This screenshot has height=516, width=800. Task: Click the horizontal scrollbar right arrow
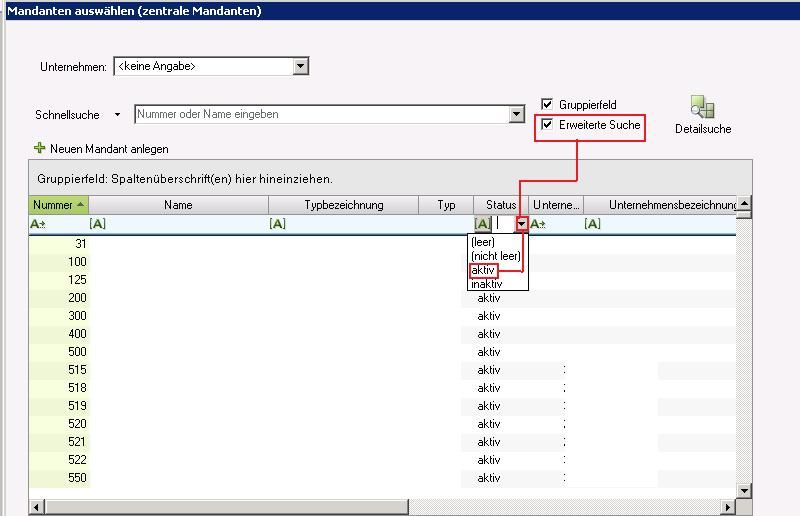728,507
